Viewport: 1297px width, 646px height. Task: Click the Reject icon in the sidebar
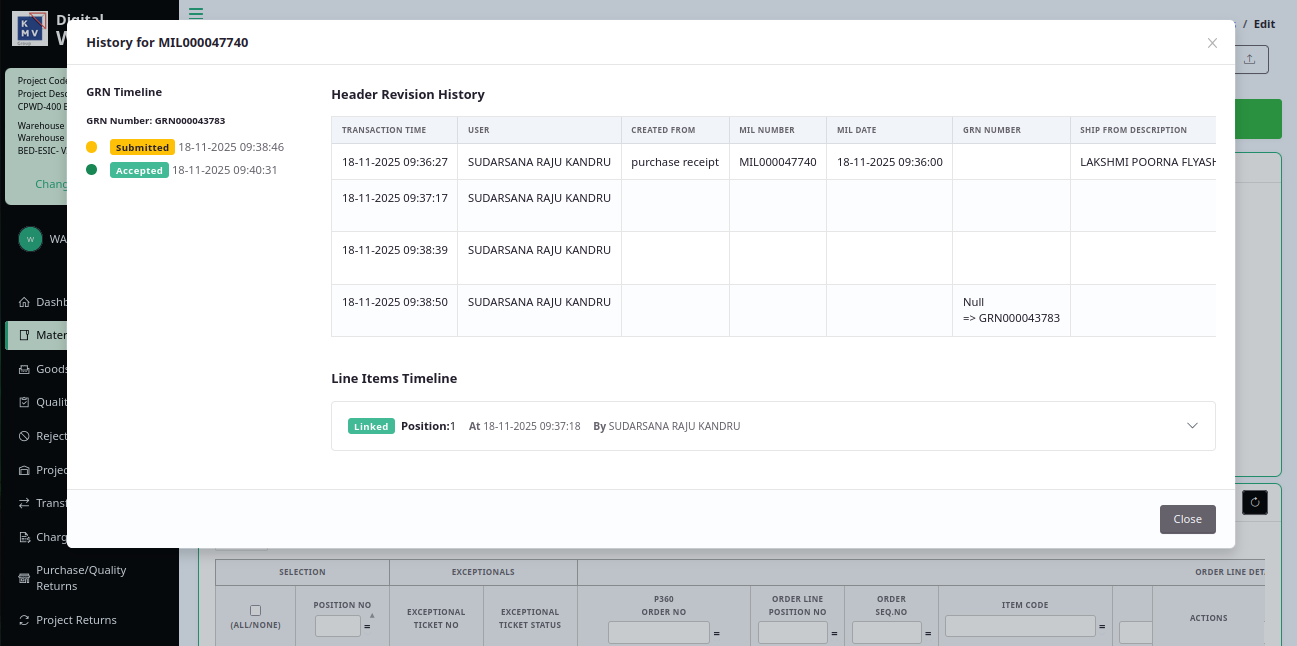click(25, 436)
